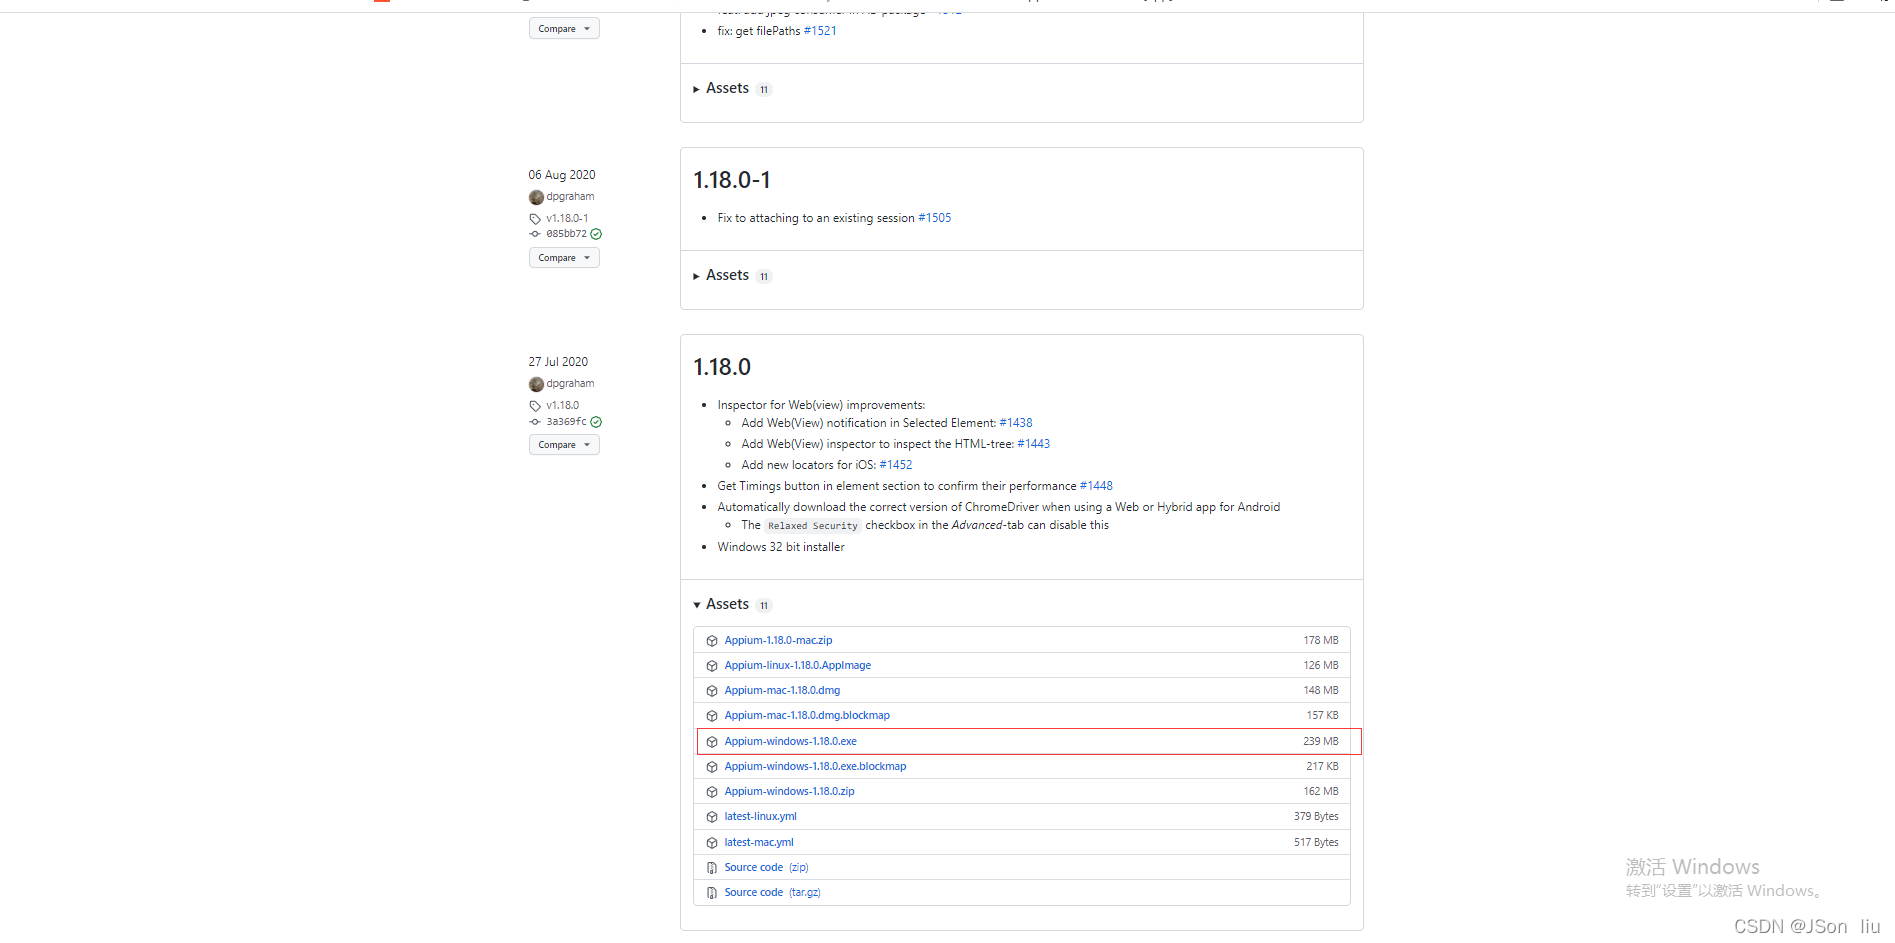Click the 239 MB size text
The image size is (1895, 943).
[1320, 741]
